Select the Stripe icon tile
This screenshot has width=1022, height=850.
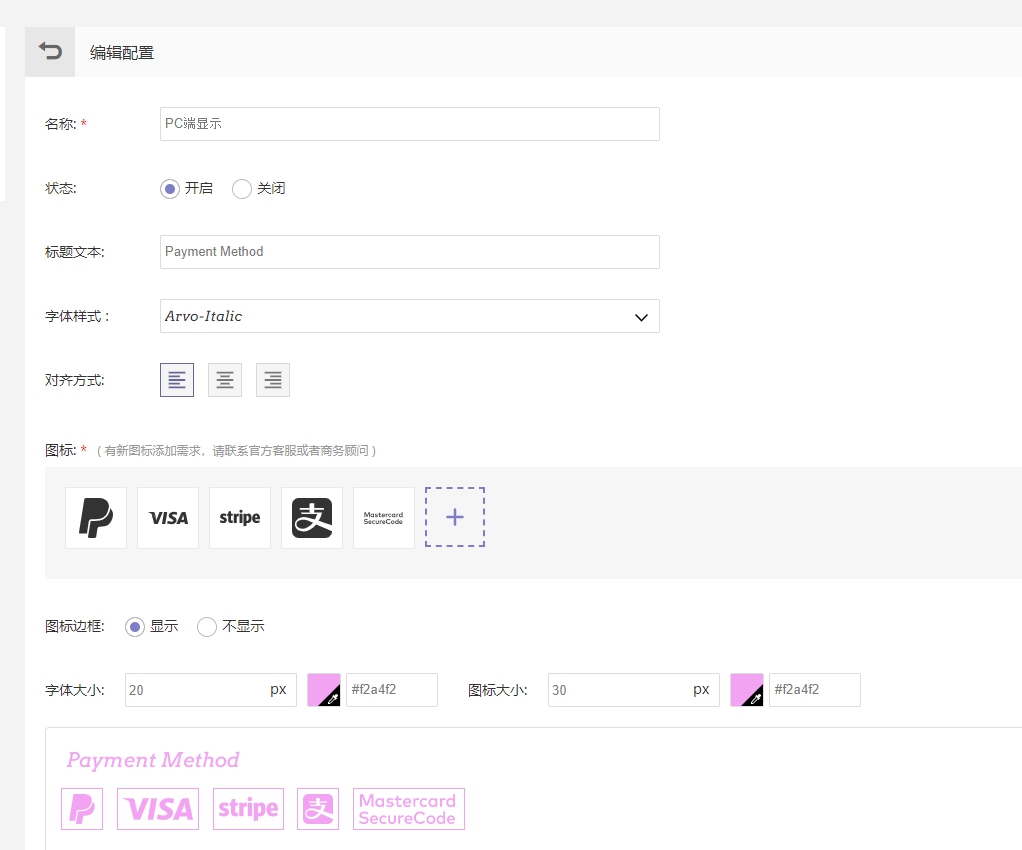pos(240,518)
